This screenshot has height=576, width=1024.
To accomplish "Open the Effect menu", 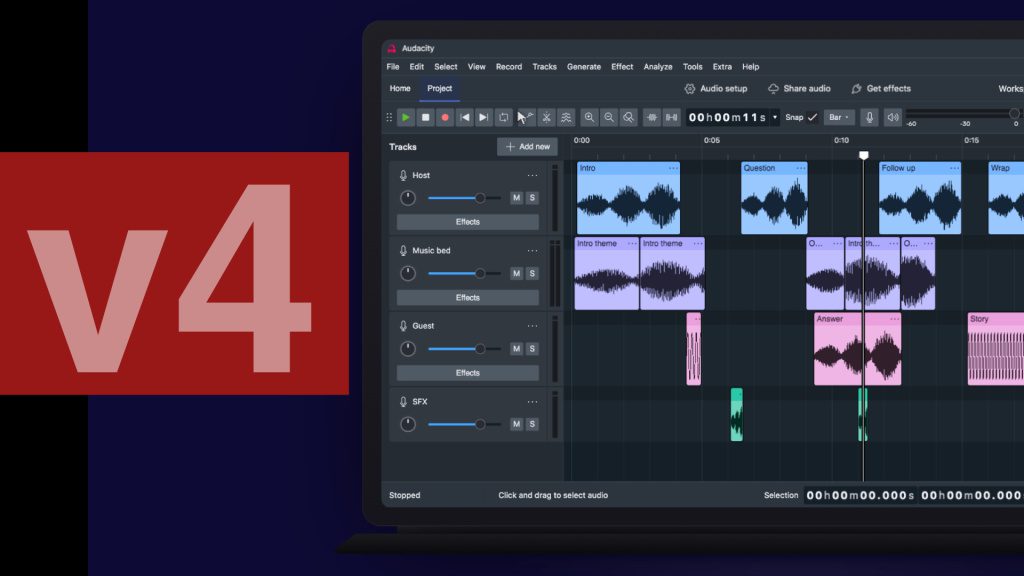I will tap(622, 67).
